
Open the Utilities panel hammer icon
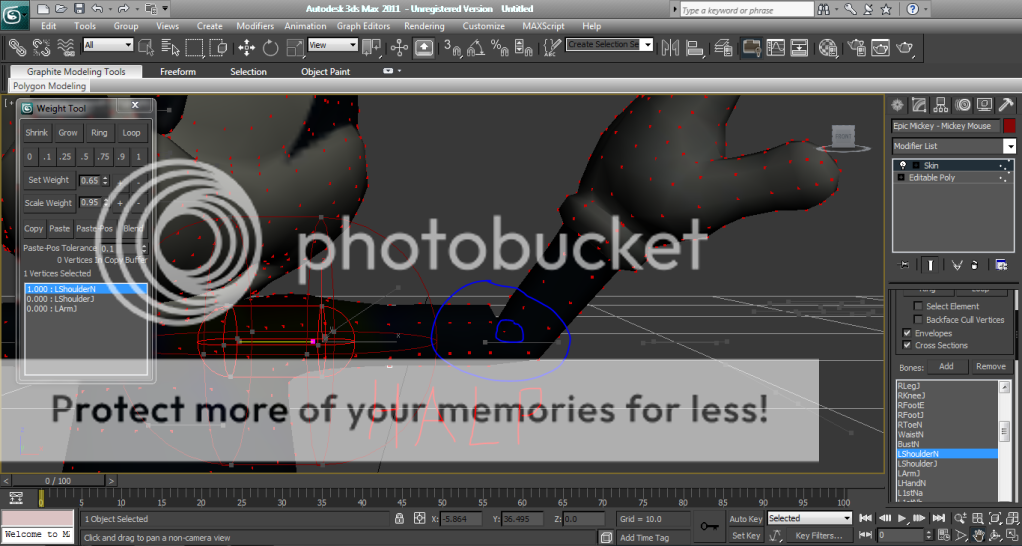tap(1006, 105)
